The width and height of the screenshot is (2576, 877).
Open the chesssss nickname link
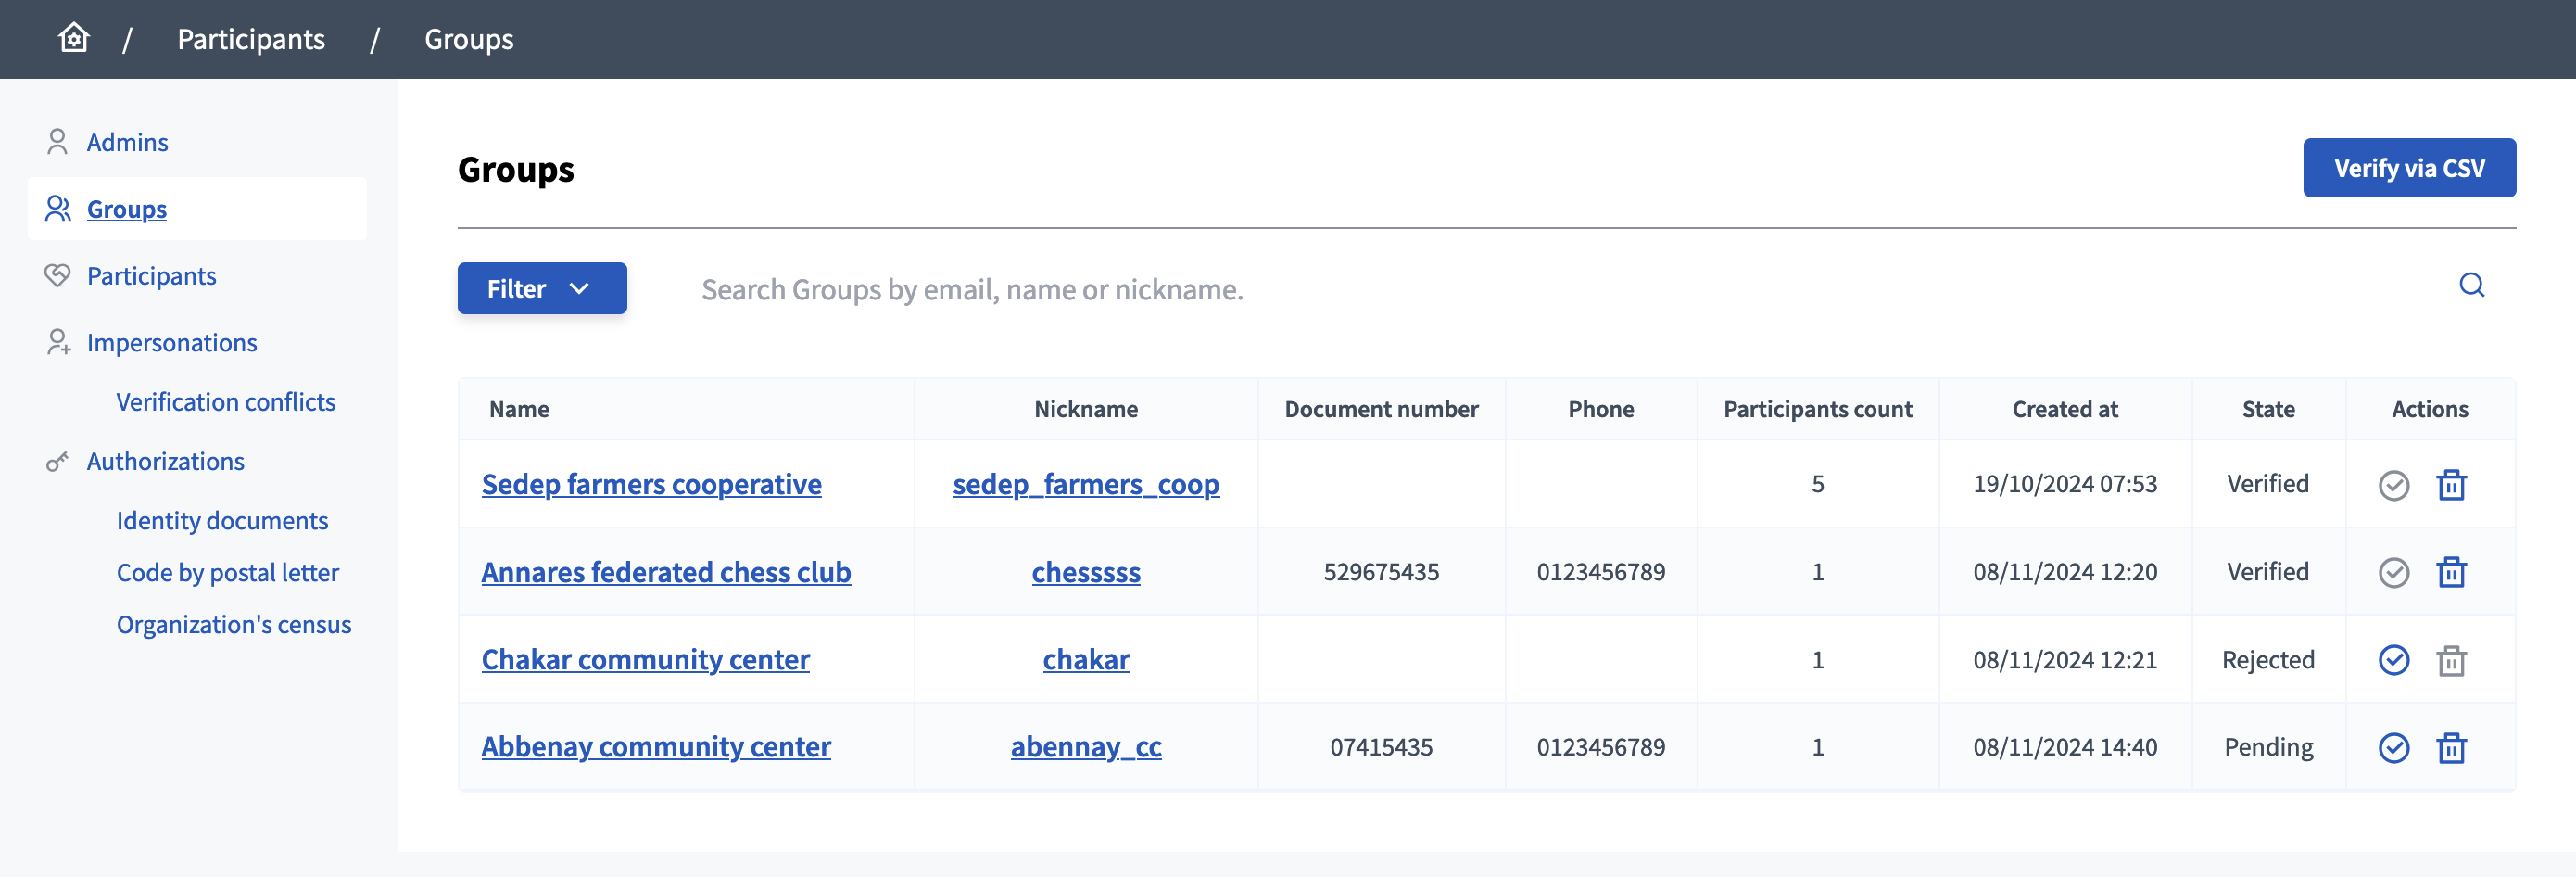pyautogui.click(x=1086, y=572)
